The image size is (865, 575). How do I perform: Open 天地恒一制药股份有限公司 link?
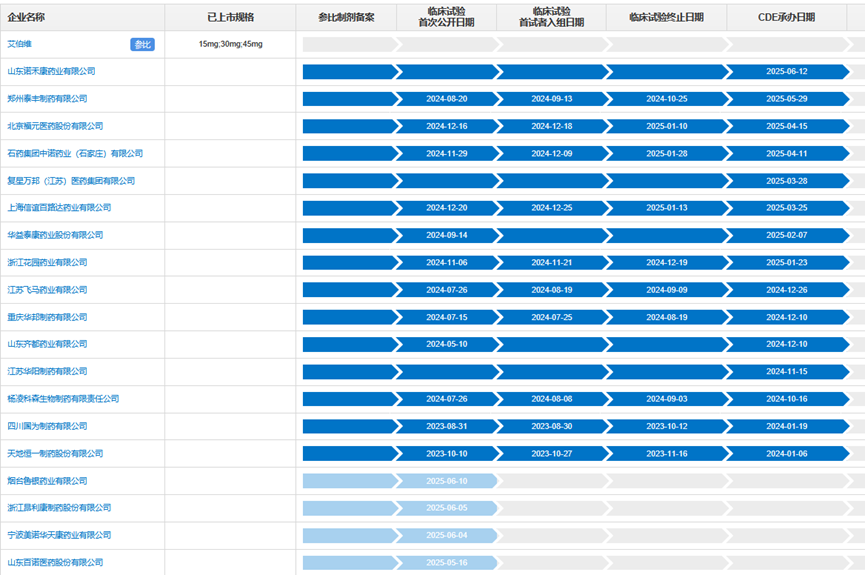pos(55,454)
